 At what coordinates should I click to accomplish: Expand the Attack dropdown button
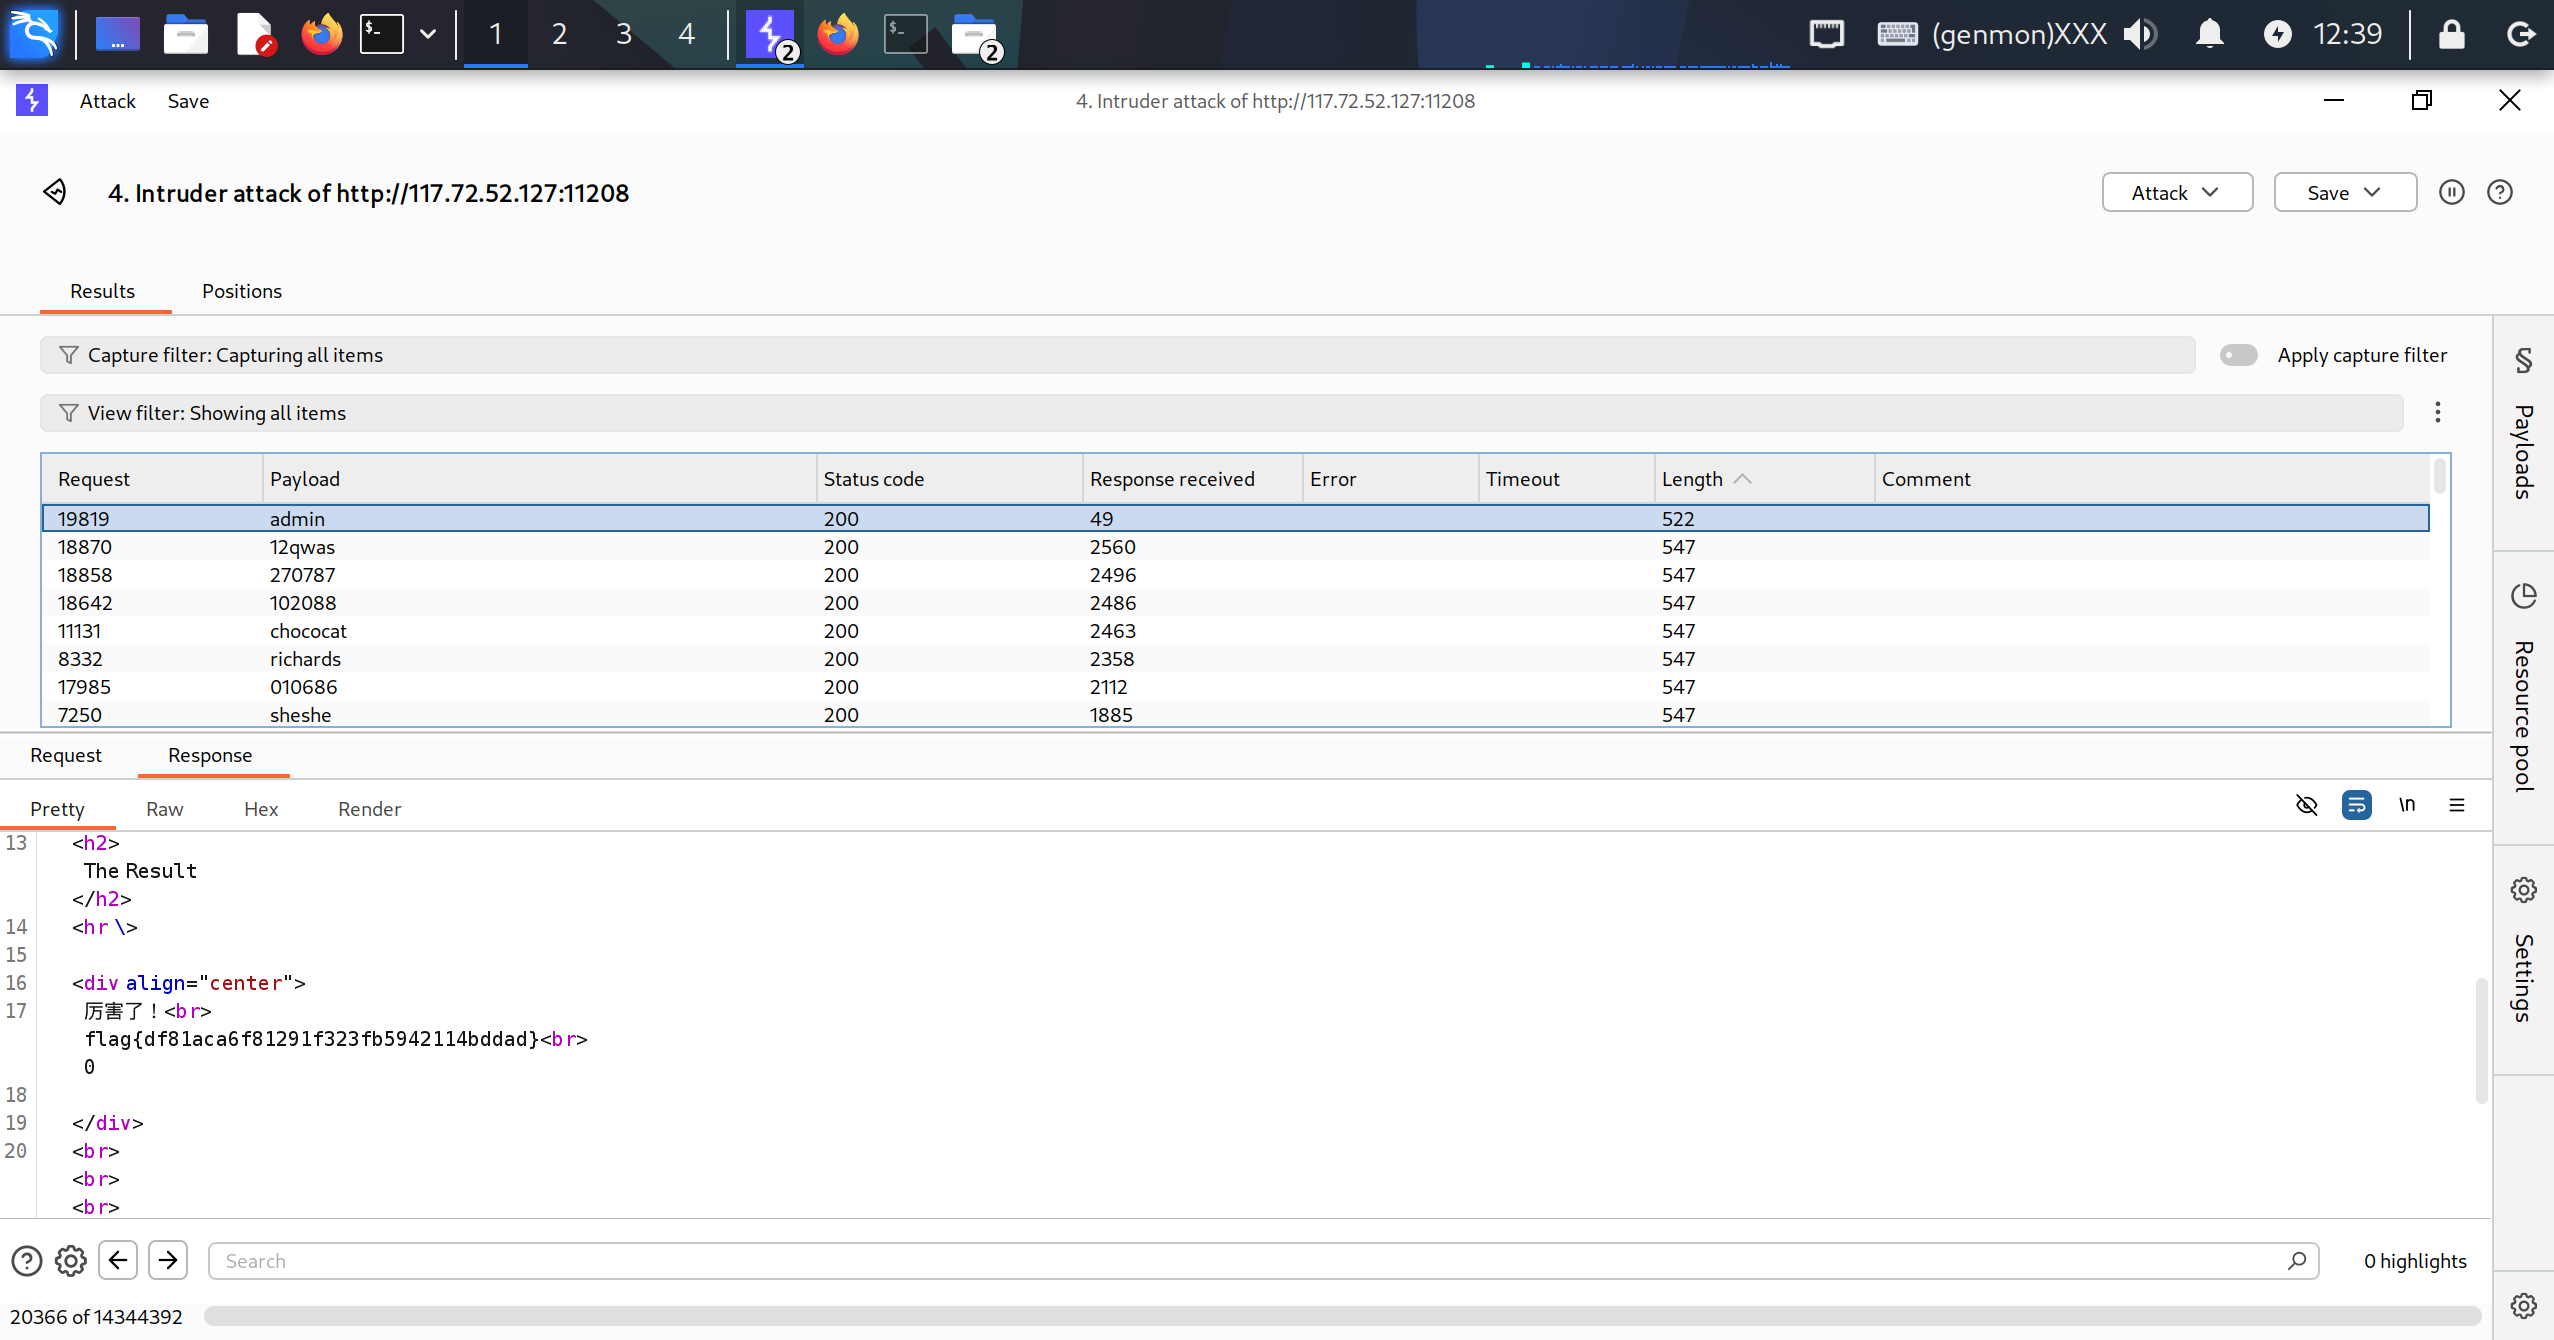coord(2176,193)
